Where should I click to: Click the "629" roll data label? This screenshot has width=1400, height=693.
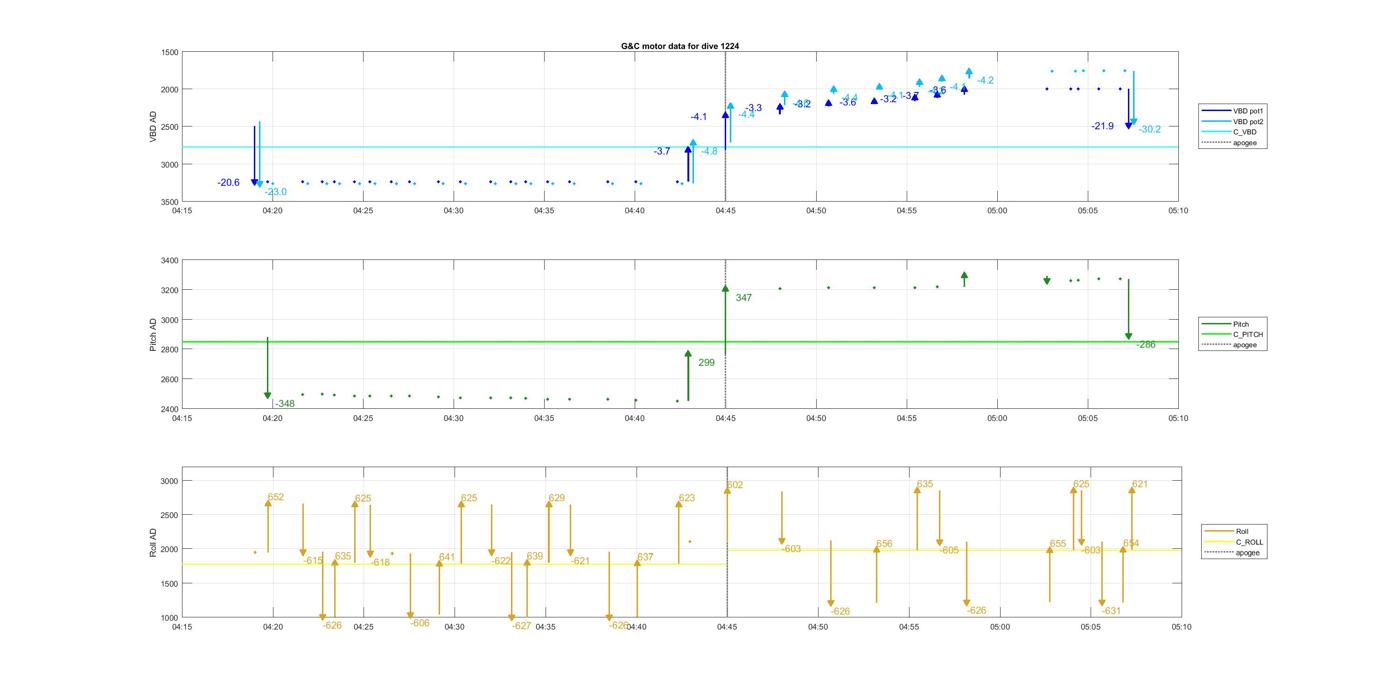(557, 498)
